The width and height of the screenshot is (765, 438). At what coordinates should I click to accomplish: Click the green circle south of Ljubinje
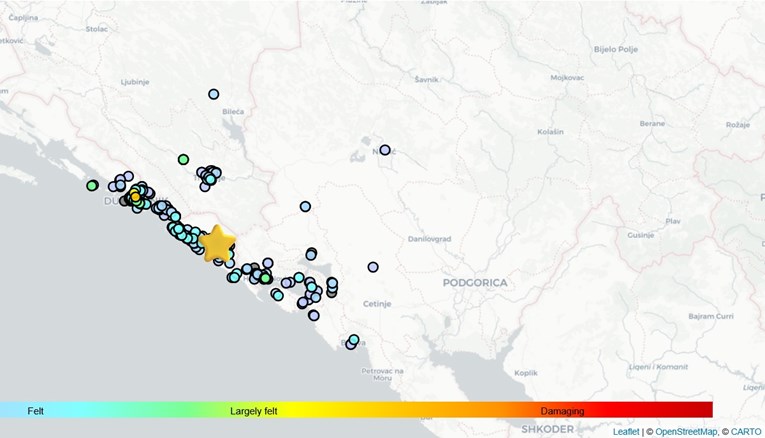click(183, 159)
